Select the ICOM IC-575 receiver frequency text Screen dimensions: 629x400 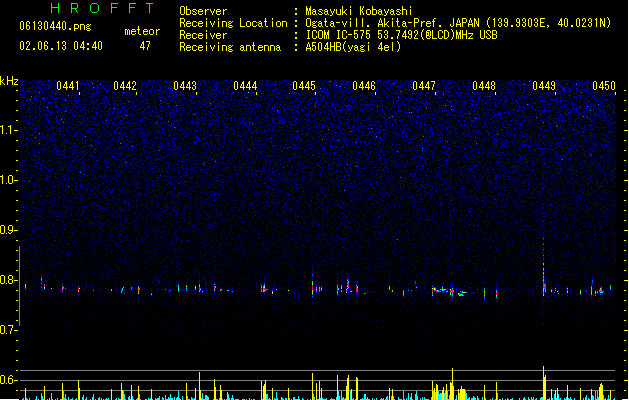[x=401, y=35]
